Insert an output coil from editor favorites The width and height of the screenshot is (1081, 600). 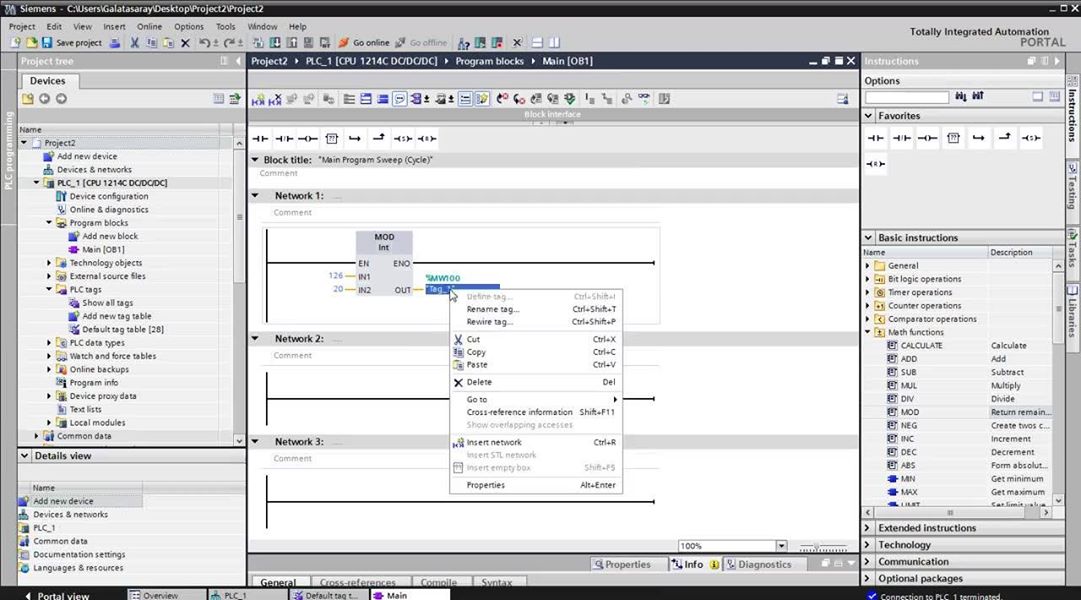tap(307, 139)
